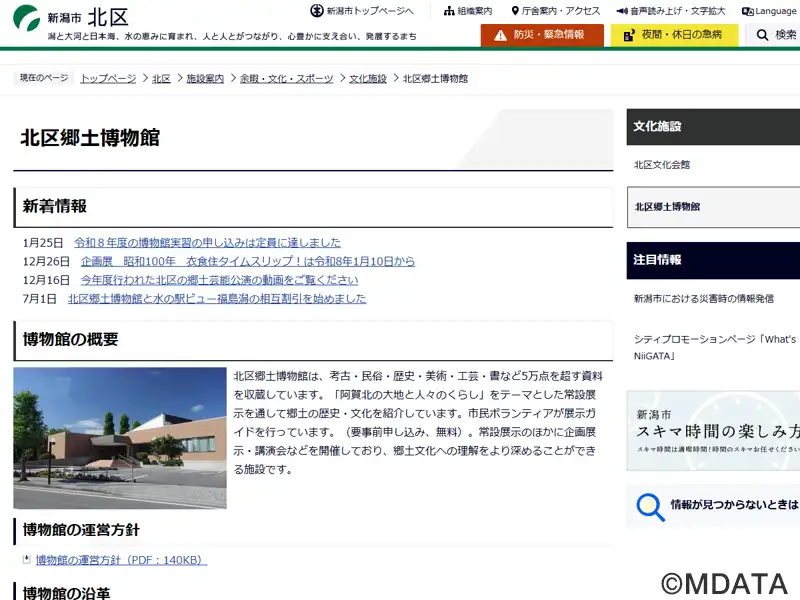Screen dimensions: 800x600
Task: Click the Niigata City Kita-ku logo
Action: pos(72,17)
